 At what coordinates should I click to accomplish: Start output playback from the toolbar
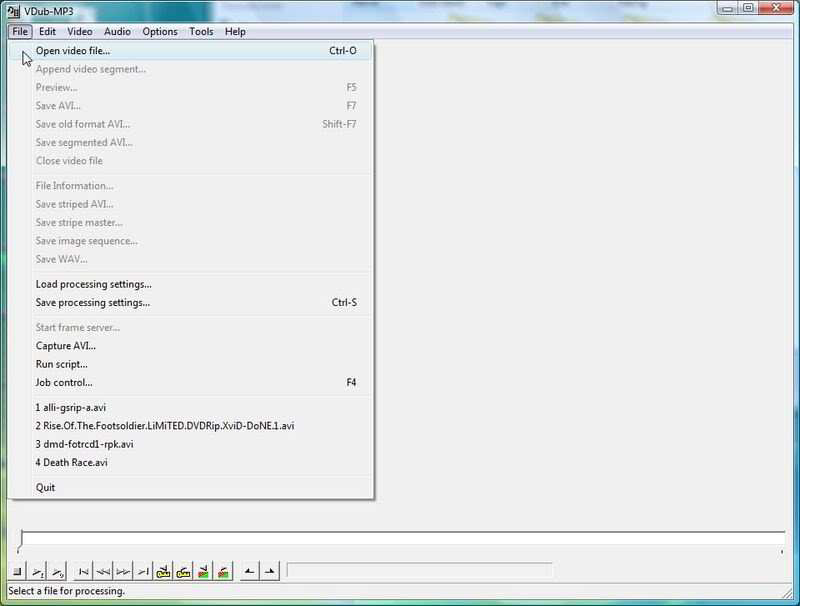pos(58,572)
